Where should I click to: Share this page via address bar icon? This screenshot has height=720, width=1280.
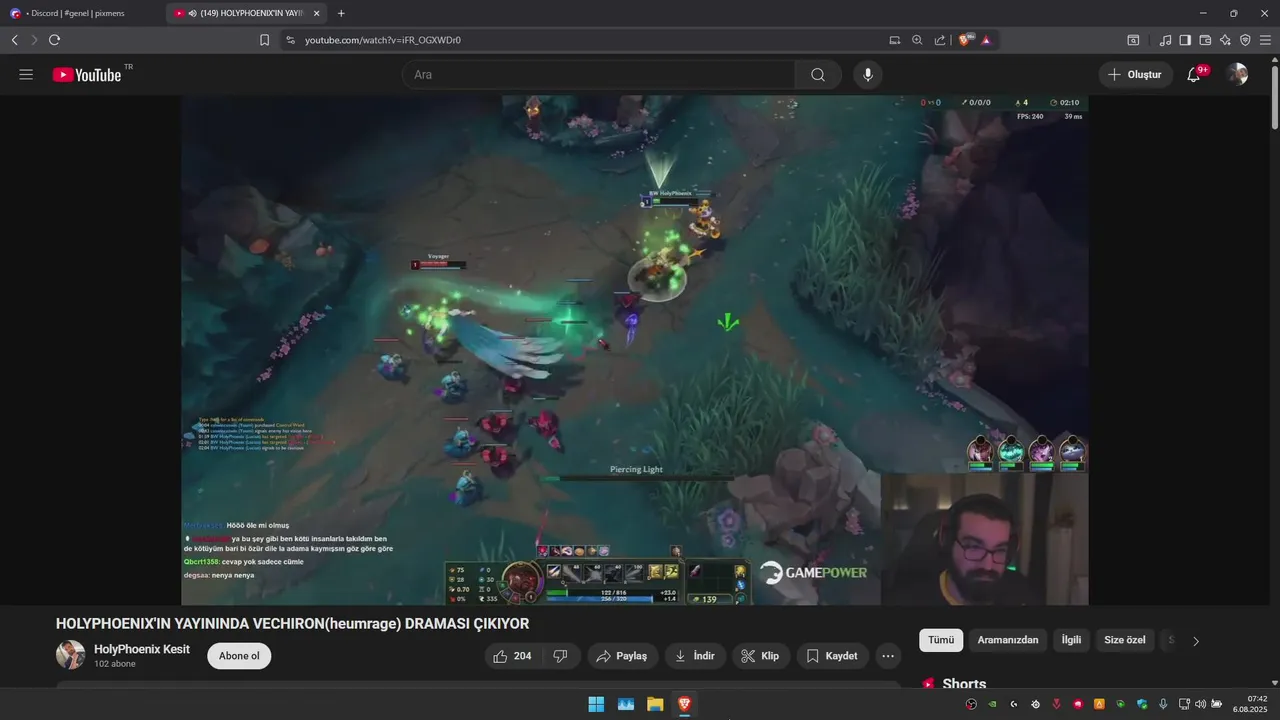940,40
